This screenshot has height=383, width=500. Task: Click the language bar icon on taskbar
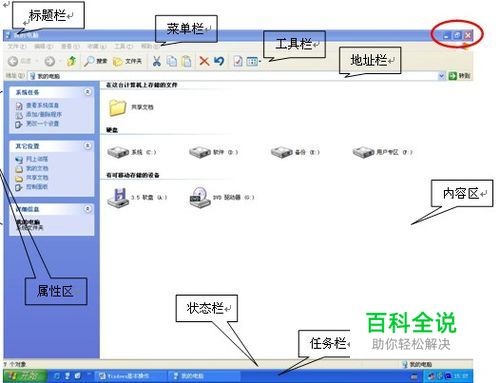coord(414,377)
